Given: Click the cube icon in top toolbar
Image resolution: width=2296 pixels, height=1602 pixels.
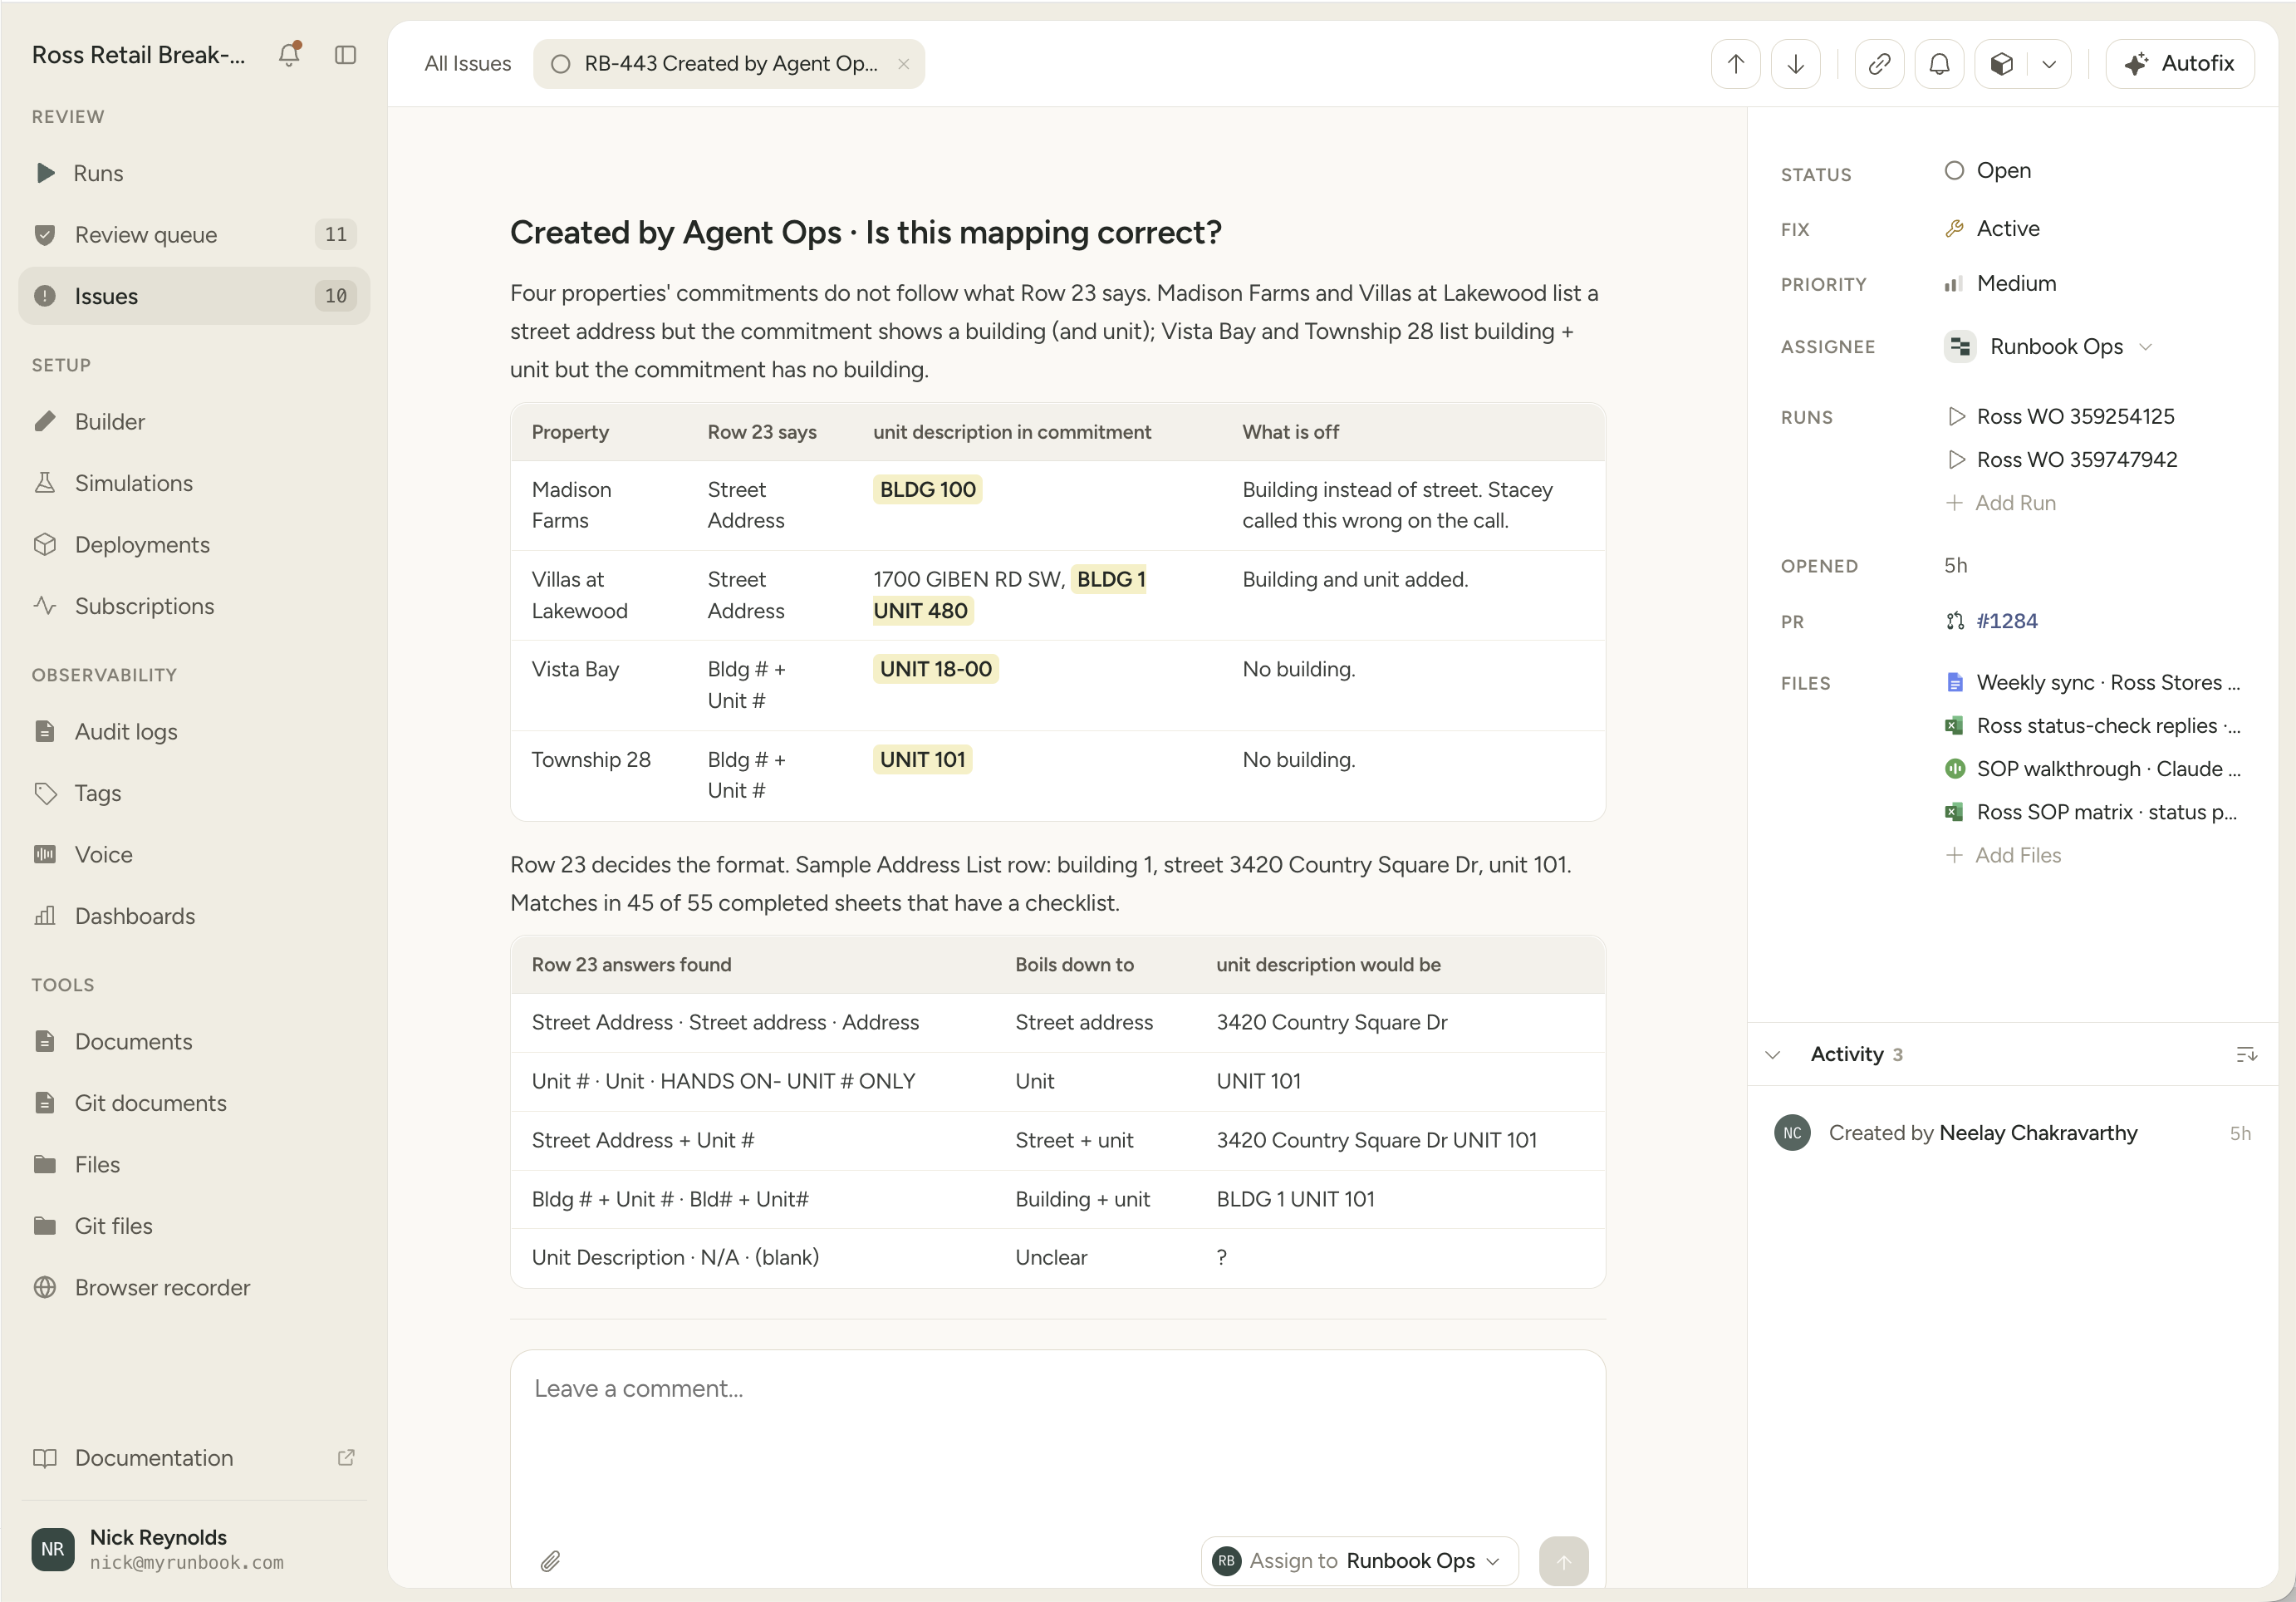Looking at the screenshot, I should (2001, 64).
